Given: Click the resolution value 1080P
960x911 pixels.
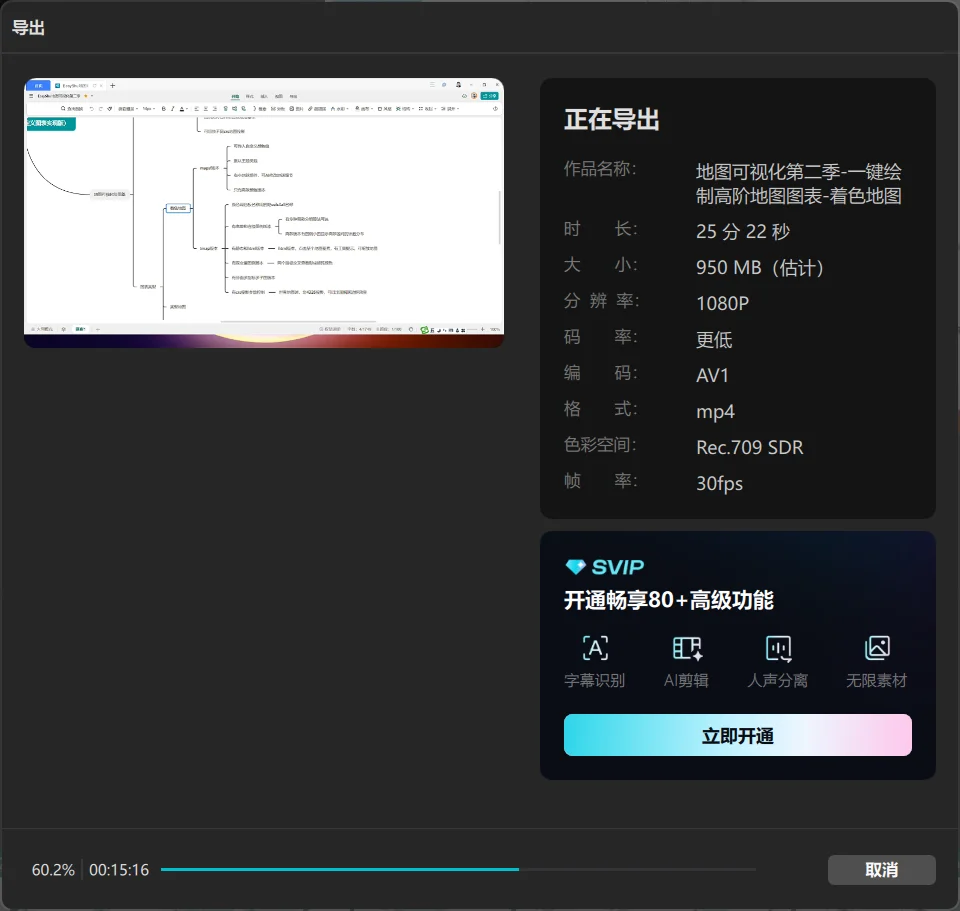Looking at the screenshot, I should (x=722, y=304).
